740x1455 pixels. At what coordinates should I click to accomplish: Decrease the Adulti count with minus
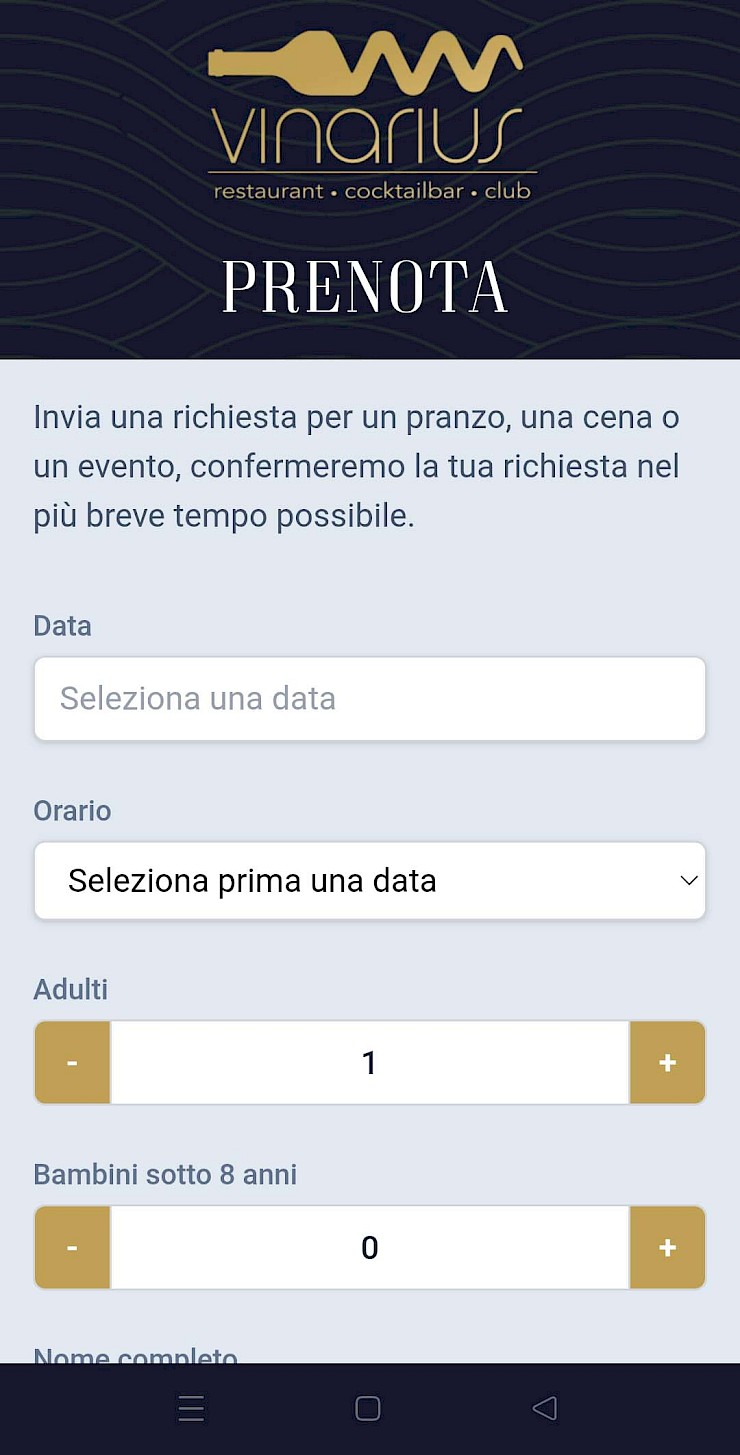click(72, 1062)
